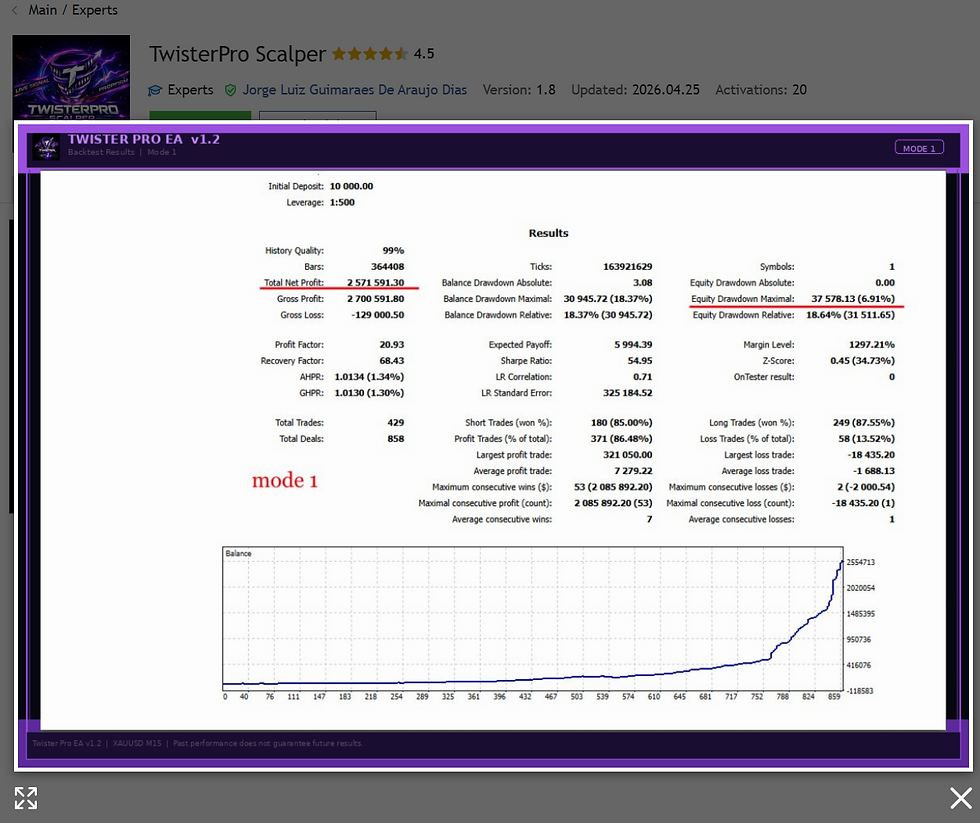The width and height of the screenshot is (980, 823).
Task: Click the Activations: 20 text
Action: point(761,90)
